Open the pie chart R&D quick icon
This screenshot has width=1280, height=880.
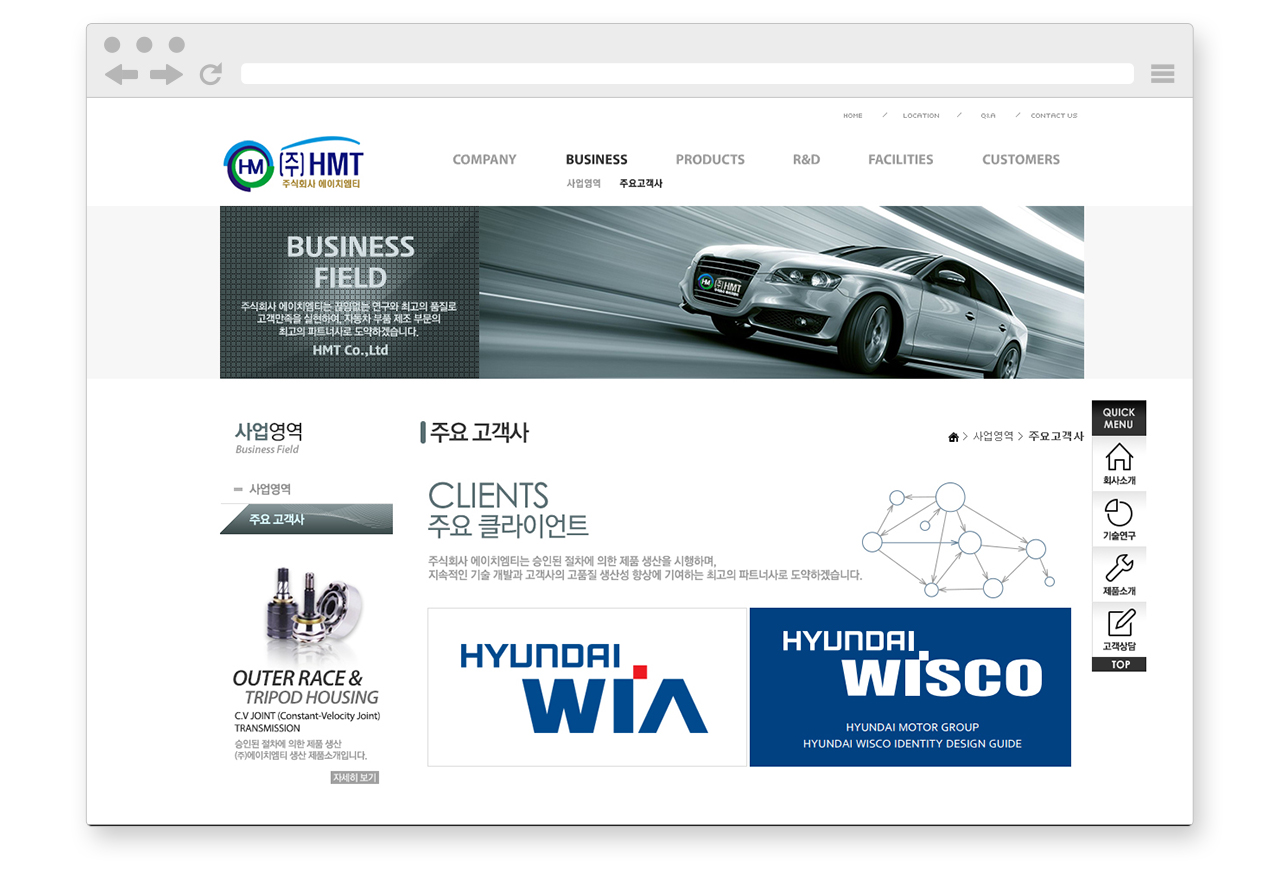[1119, 519]
